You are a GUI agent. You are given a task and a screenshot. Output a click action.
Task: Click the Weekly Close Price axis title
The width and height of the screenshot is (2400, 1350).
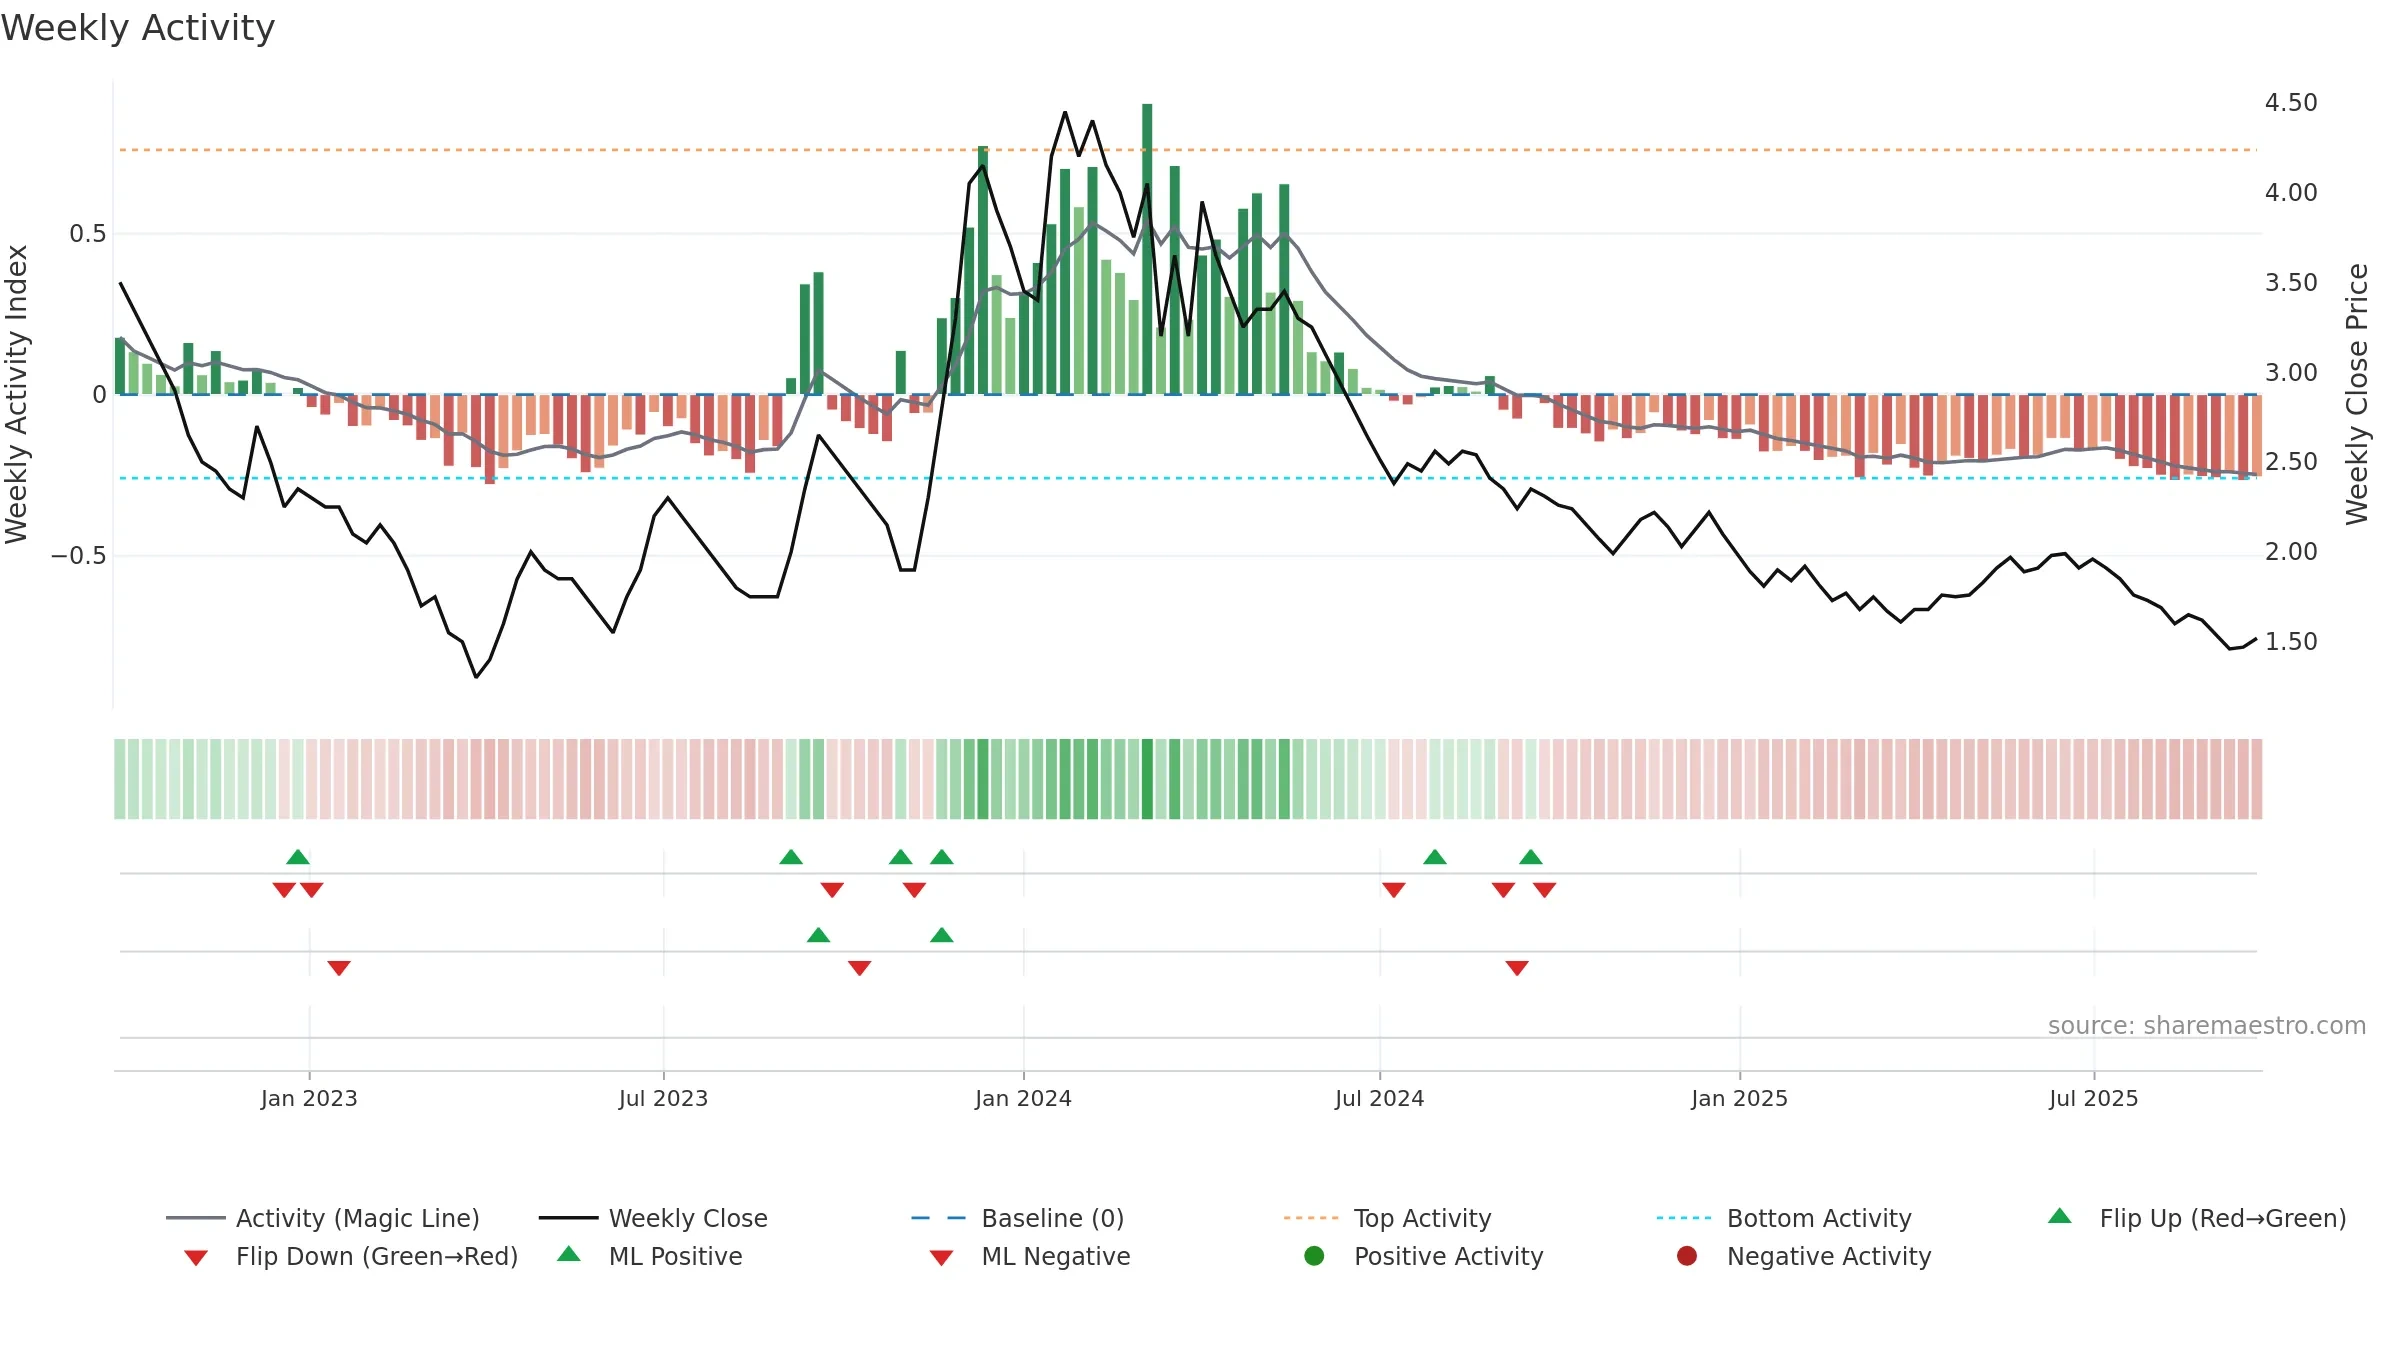click(x=2357, y=394)
